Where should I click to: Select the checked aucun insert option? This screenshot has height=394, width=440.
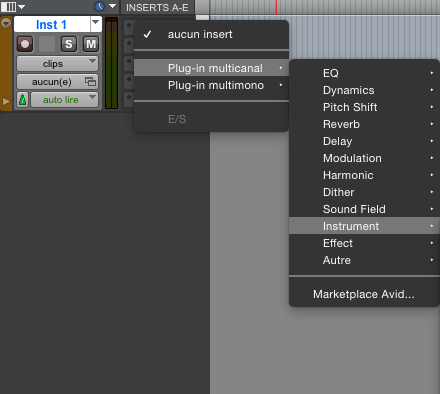tap(211, 34)
